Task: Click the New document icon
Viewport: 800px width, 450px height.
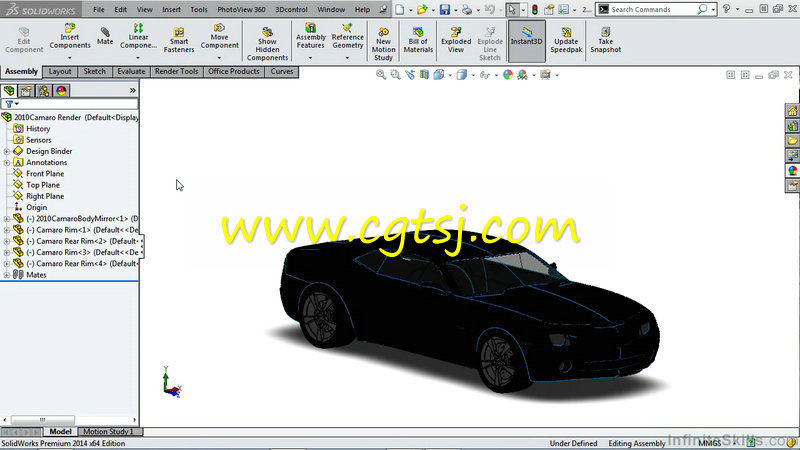Action: 399,9
